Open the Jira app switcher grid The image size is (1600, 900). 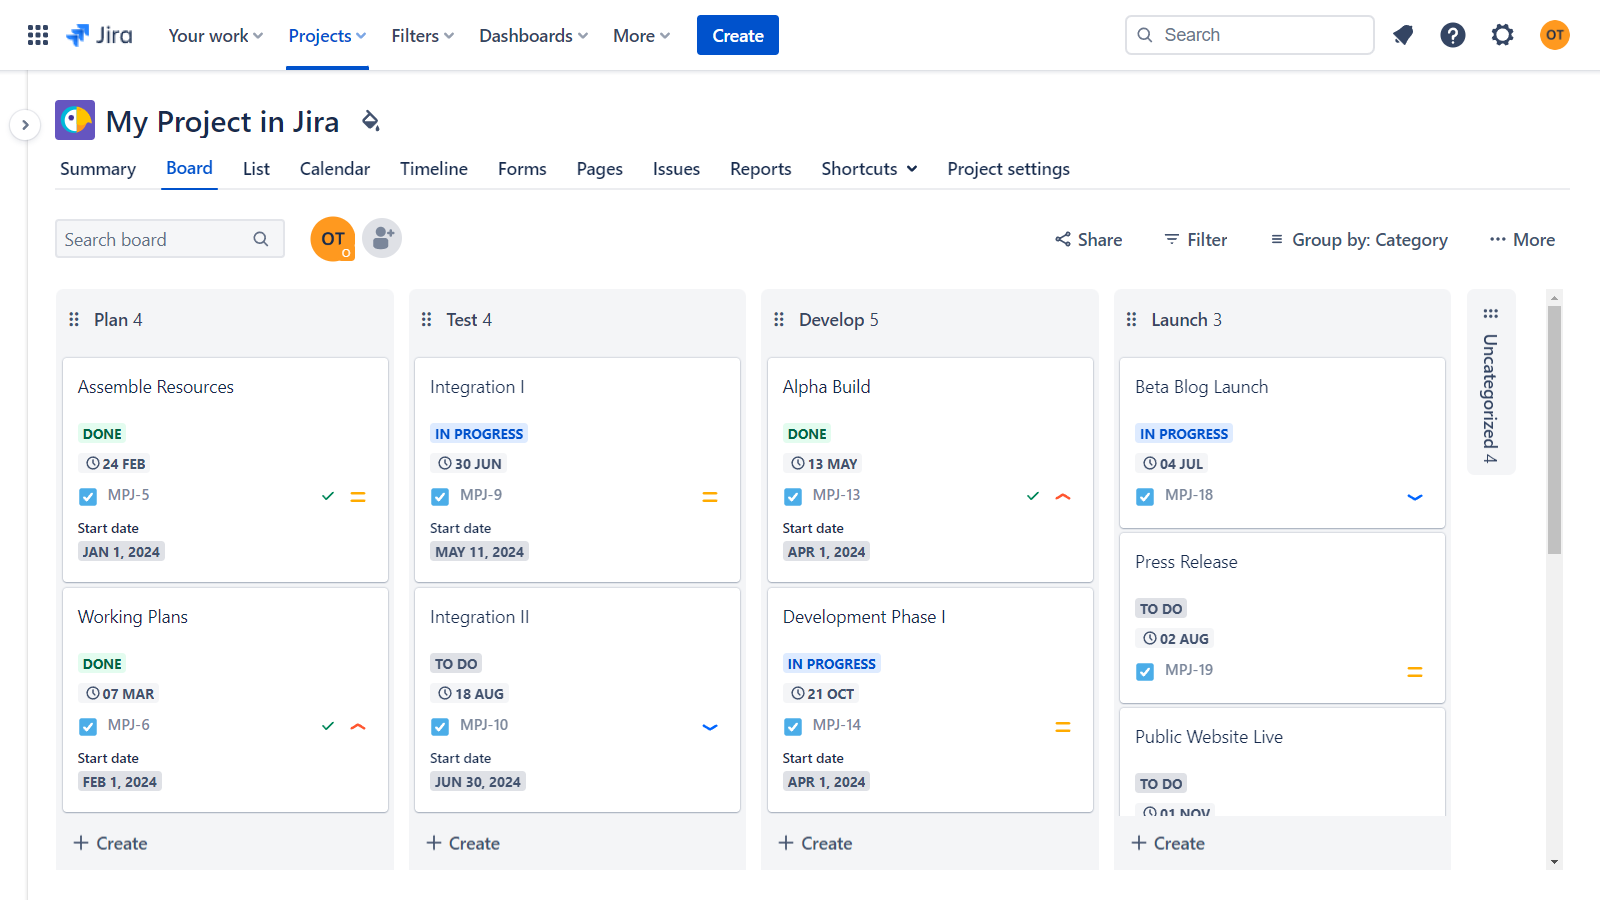[37, 35]
